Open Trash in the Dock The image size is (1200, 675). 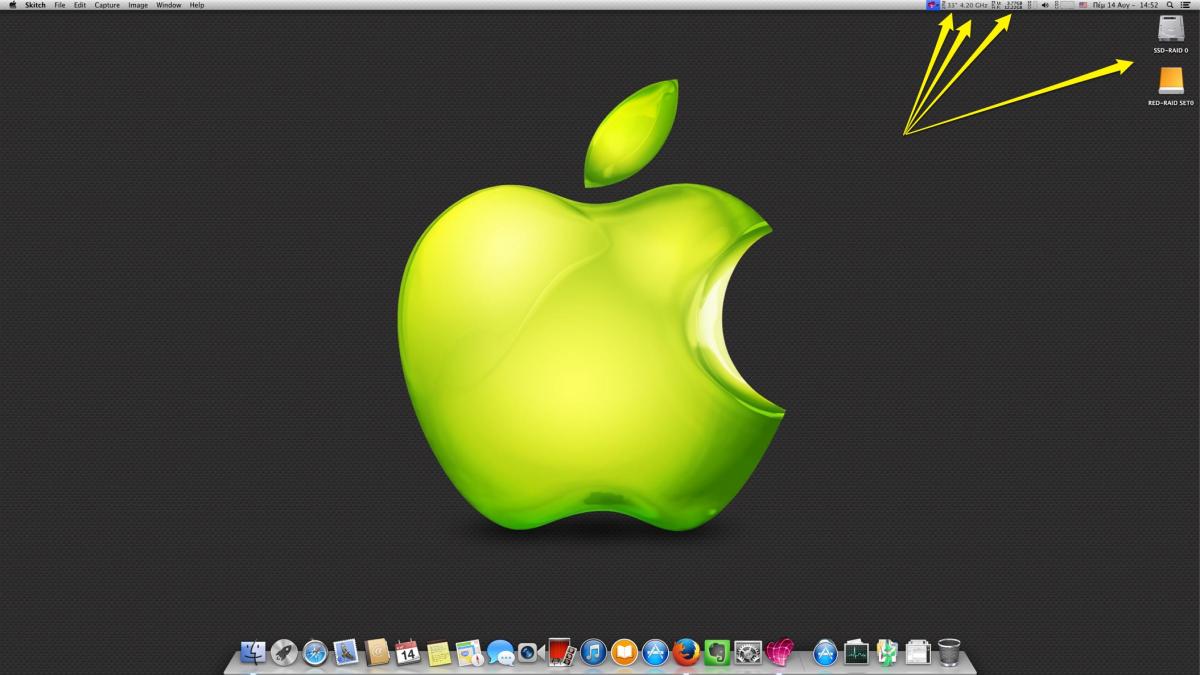pos(949,653)
